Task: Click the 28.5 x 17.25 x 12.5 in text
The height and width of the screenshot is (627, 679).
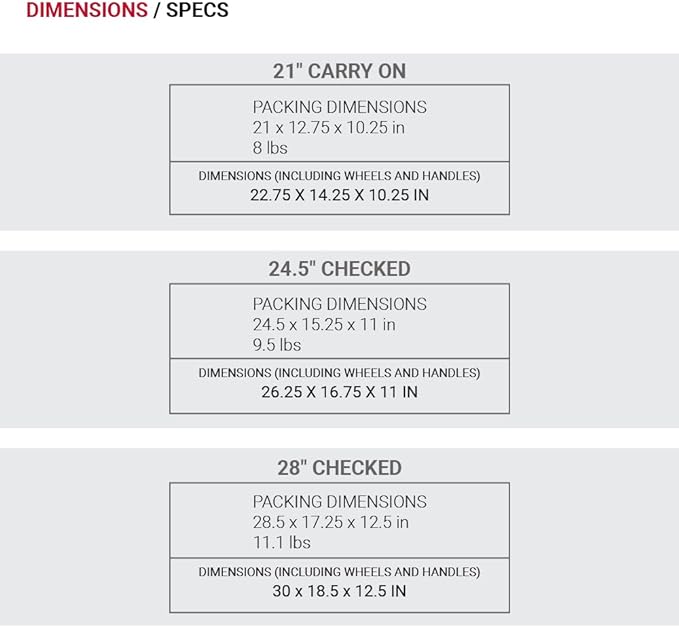Action: (331, 522)
